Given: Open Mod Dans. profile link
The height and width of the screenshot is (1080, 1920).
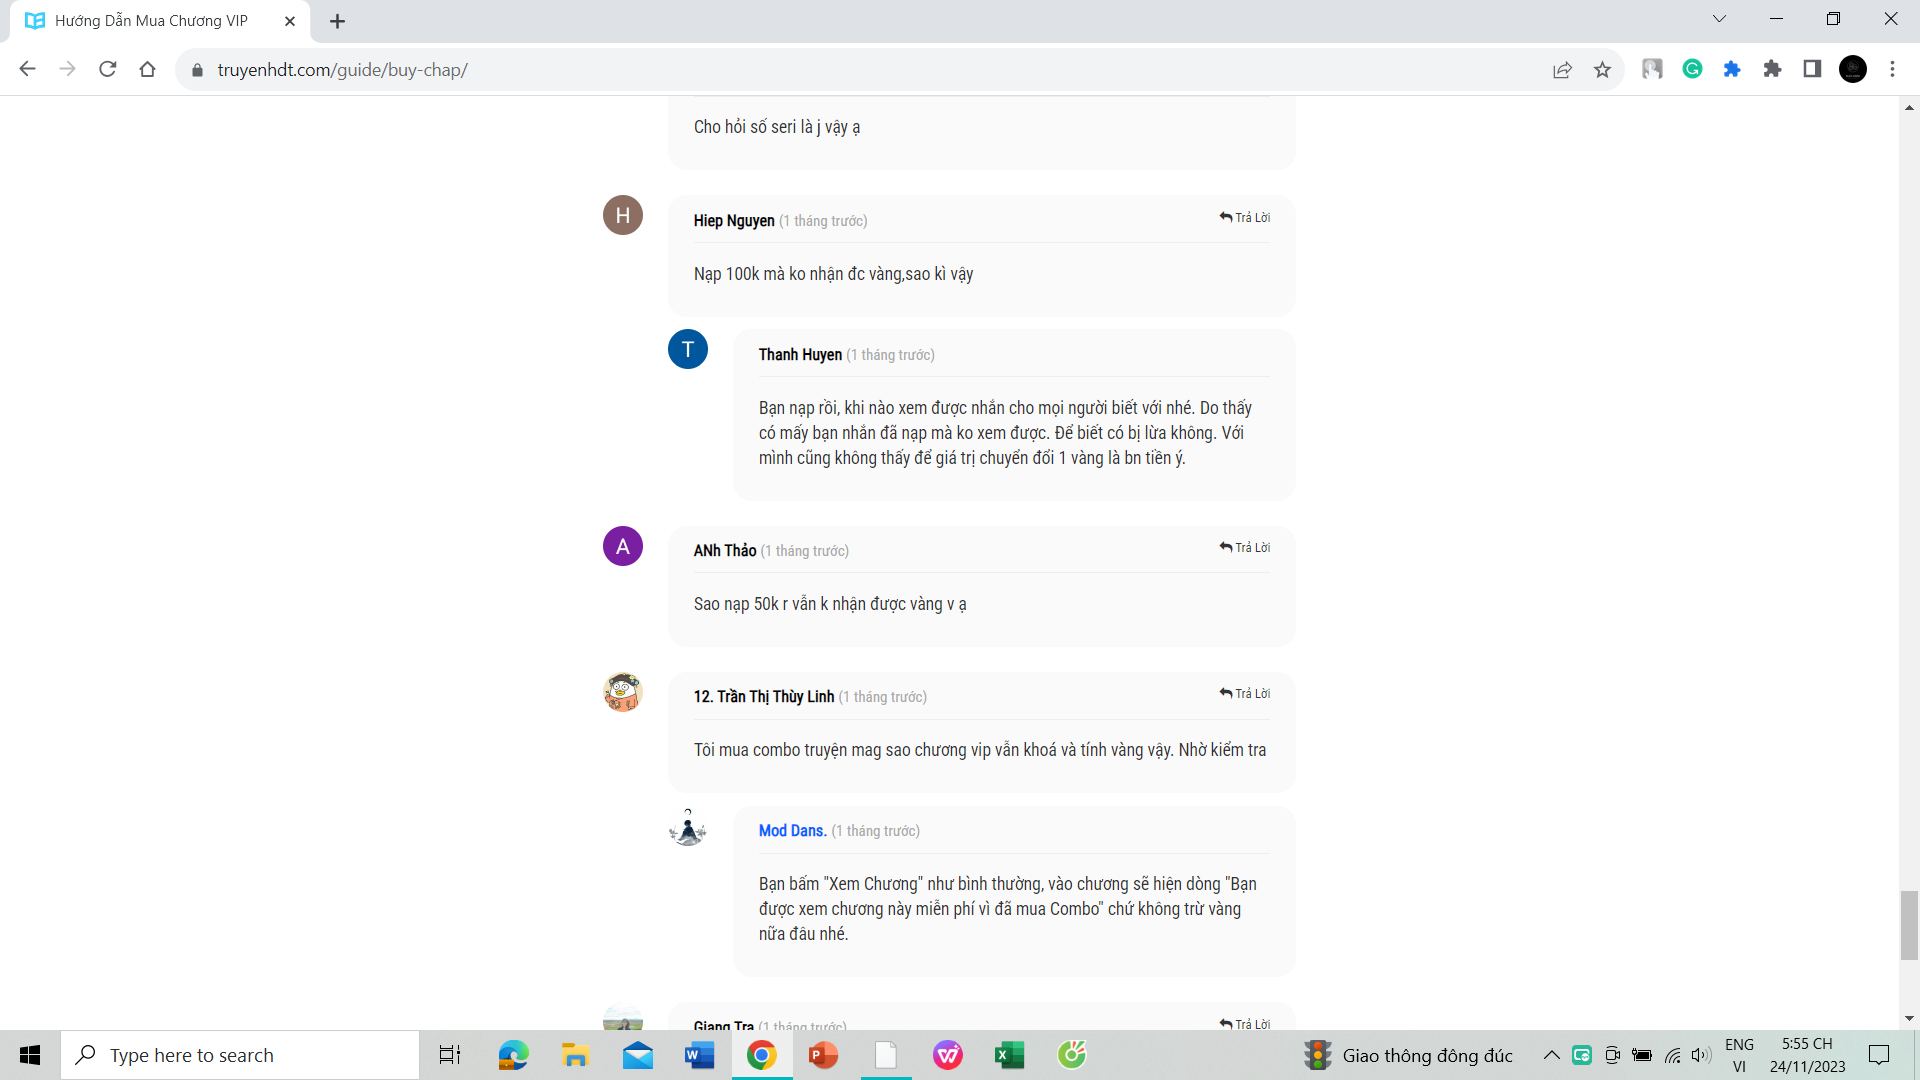Looking at the screenshot, I should click(x=792, y=830).
